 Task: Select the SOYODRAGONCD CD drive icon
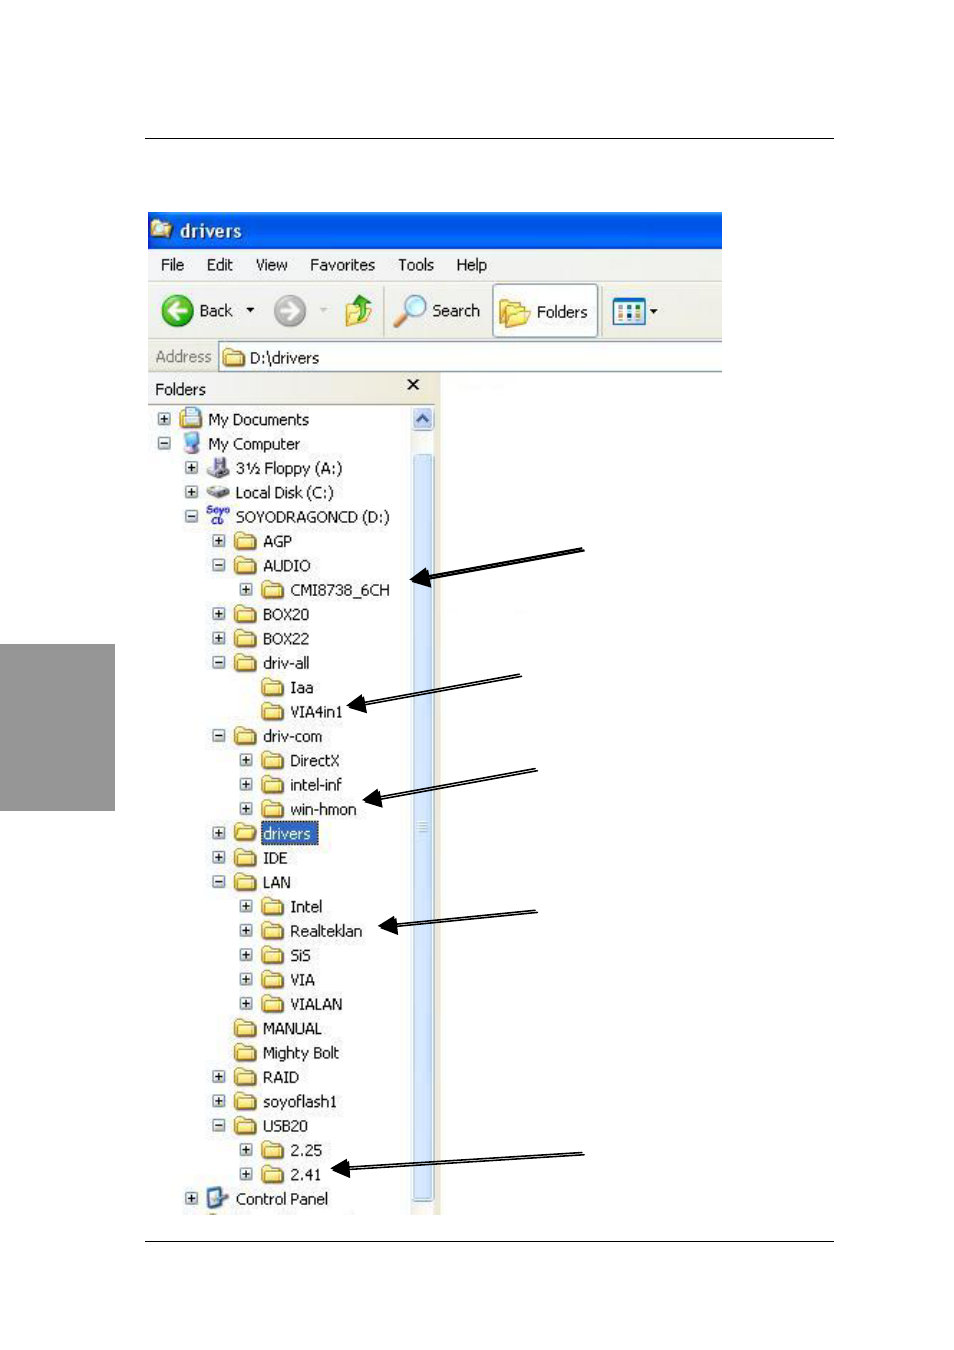218,516
